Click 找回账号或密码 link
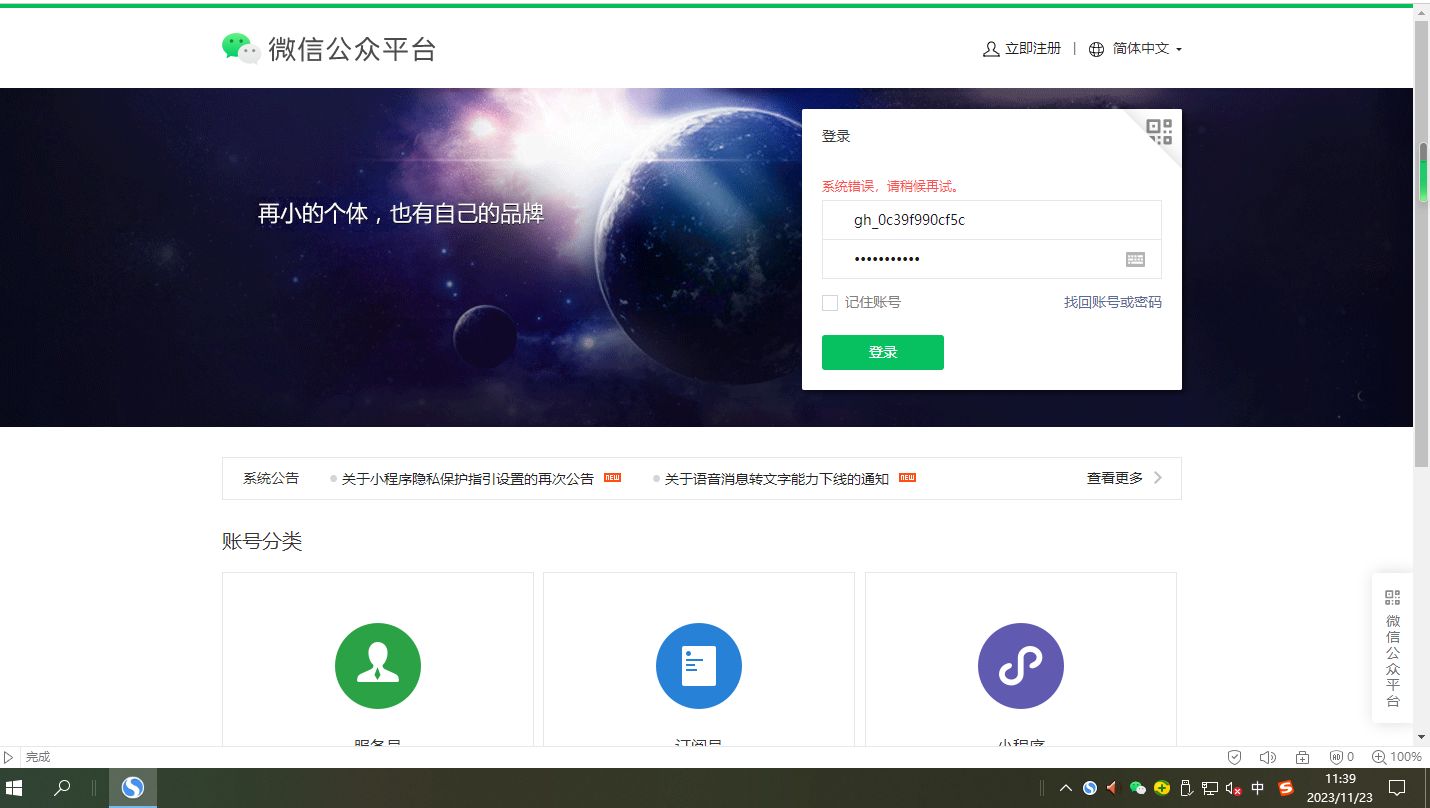 (1113, 302)
